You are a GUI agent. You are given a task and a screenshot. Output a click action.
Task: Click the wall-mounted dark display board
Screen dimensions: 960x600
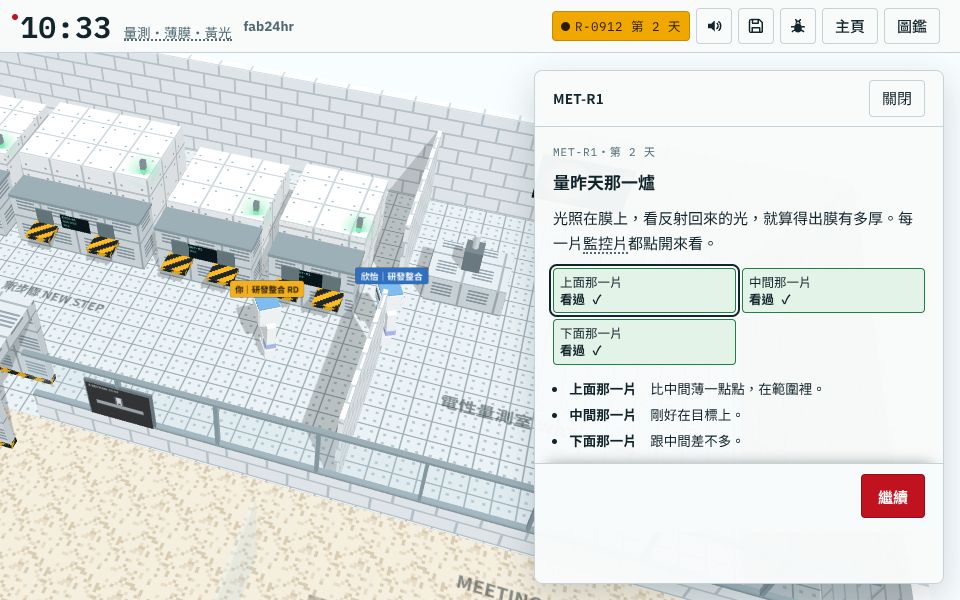(x=119, y=403)
